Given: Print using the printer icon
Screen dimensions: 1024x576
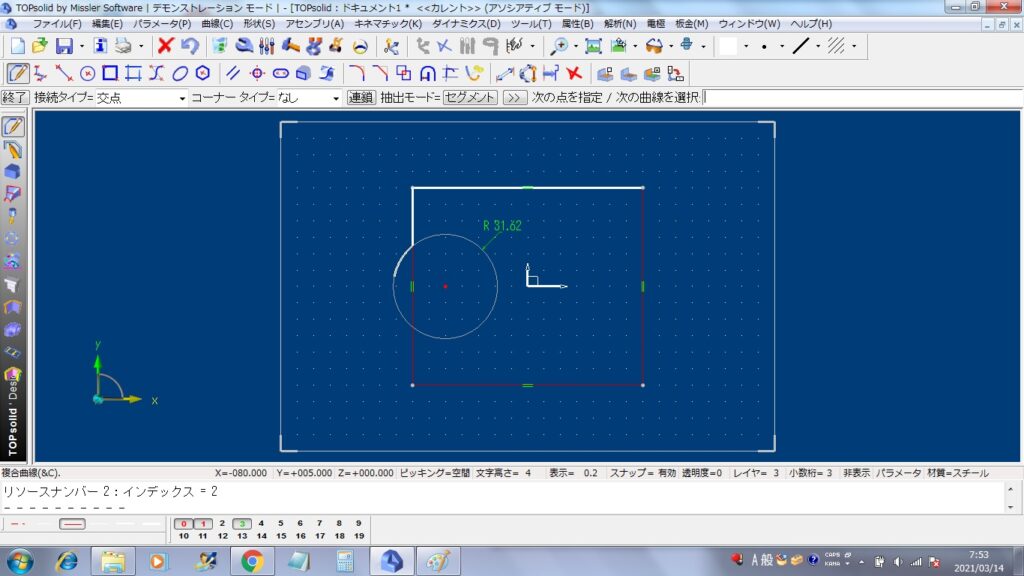Looking at the screenshot, I should pyautogui.click(x=123, y=46).
